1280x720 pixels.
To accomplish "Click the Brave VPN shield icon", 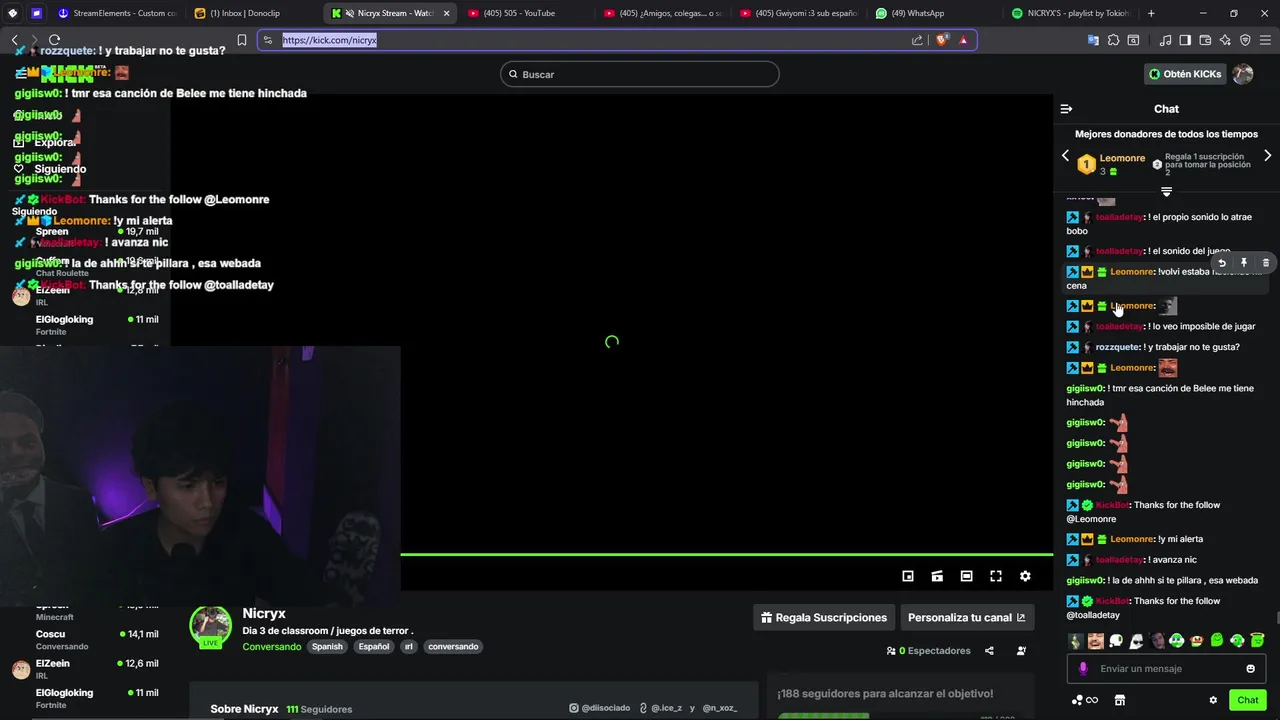I will point(1245,40).
